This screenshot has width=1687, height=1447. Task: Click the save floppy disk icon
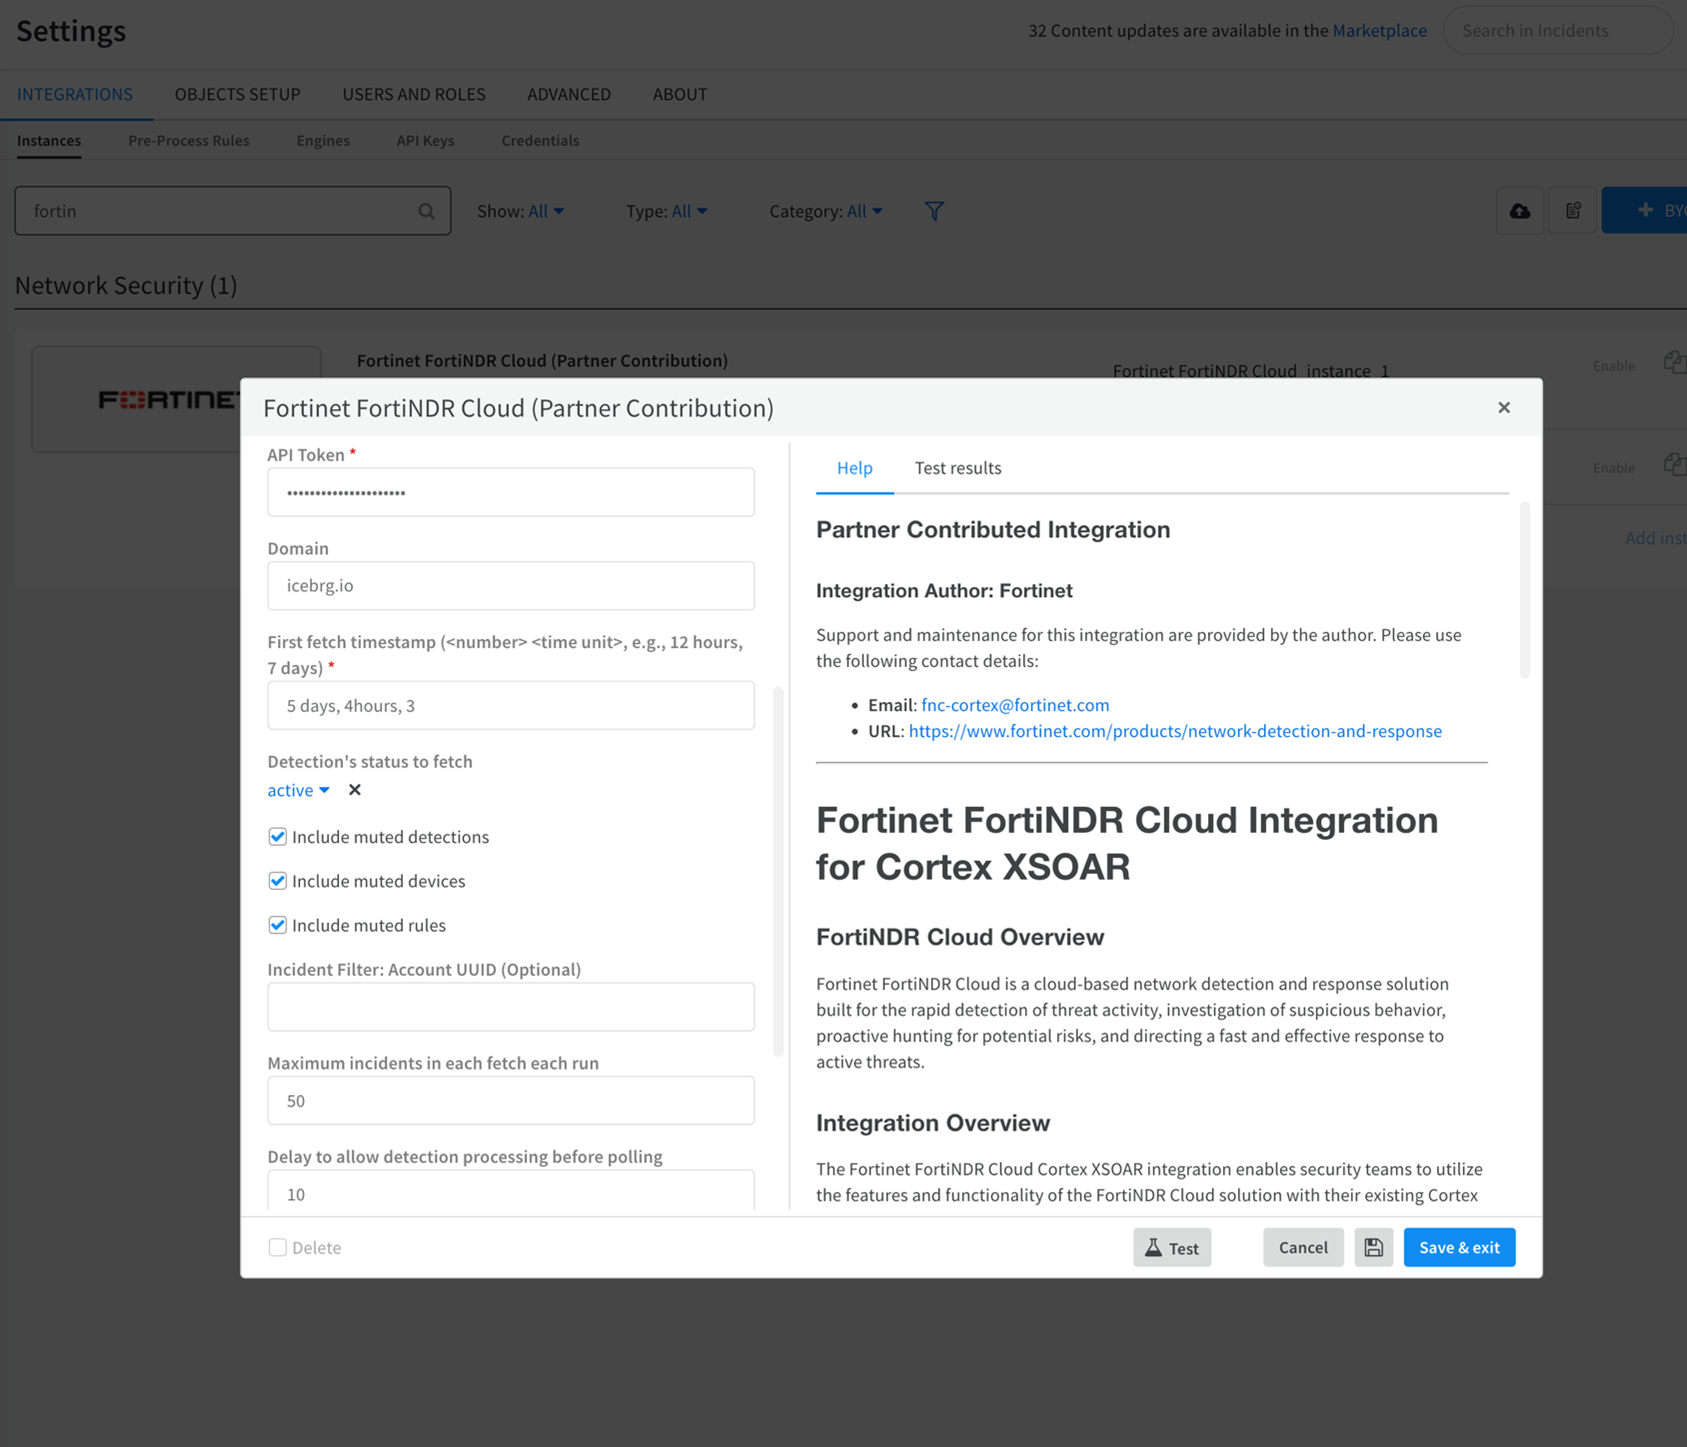click(x=1373, y=1247)
